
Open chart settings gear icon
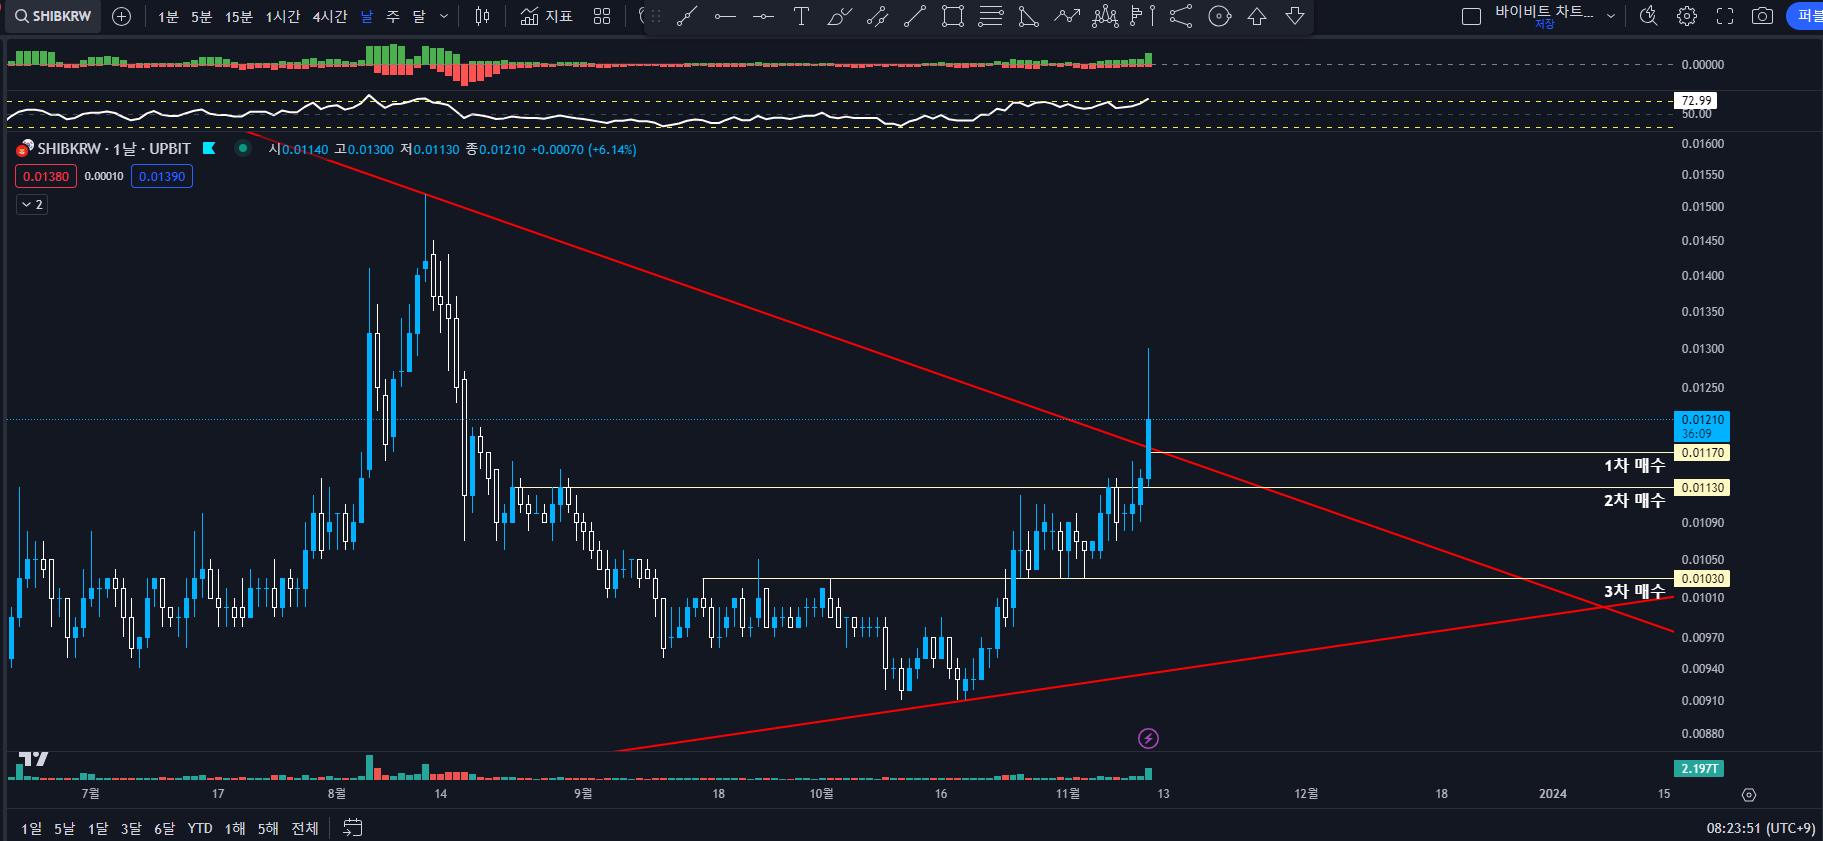pos(1687,16)
